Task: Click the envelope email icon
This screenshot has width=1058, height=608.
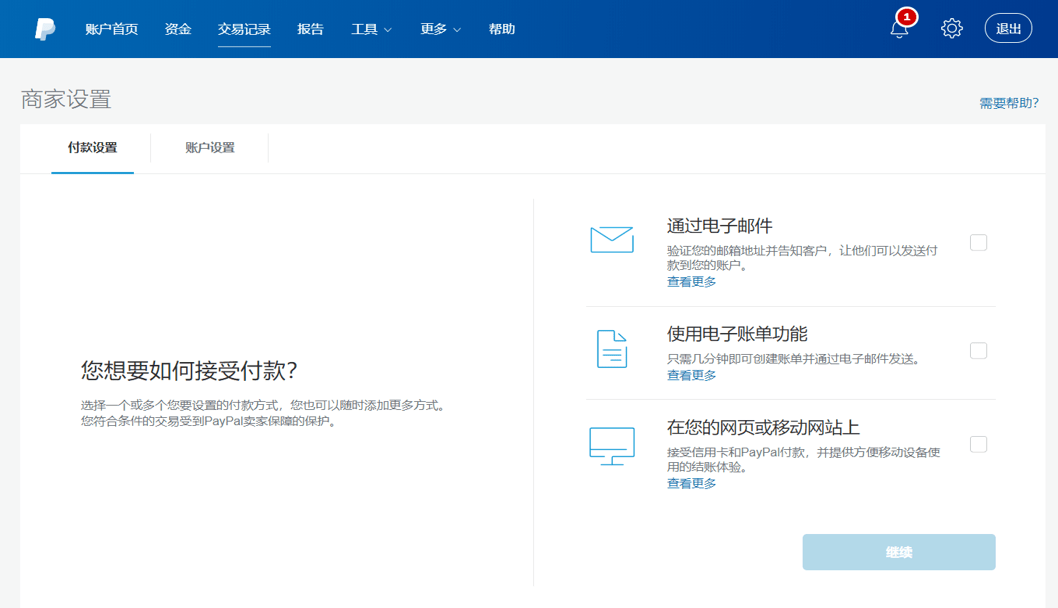Action: click(x=611, y=240)
